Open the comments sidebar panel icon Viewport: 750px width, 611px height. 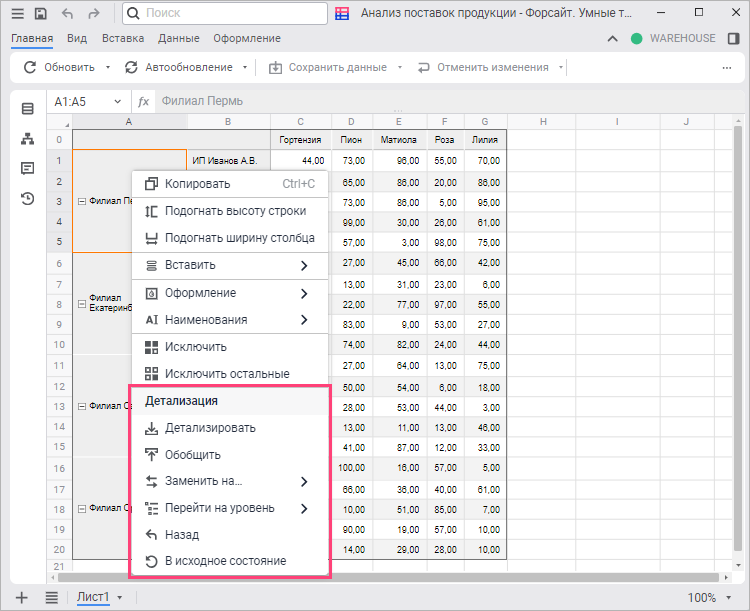coord(28,168)
